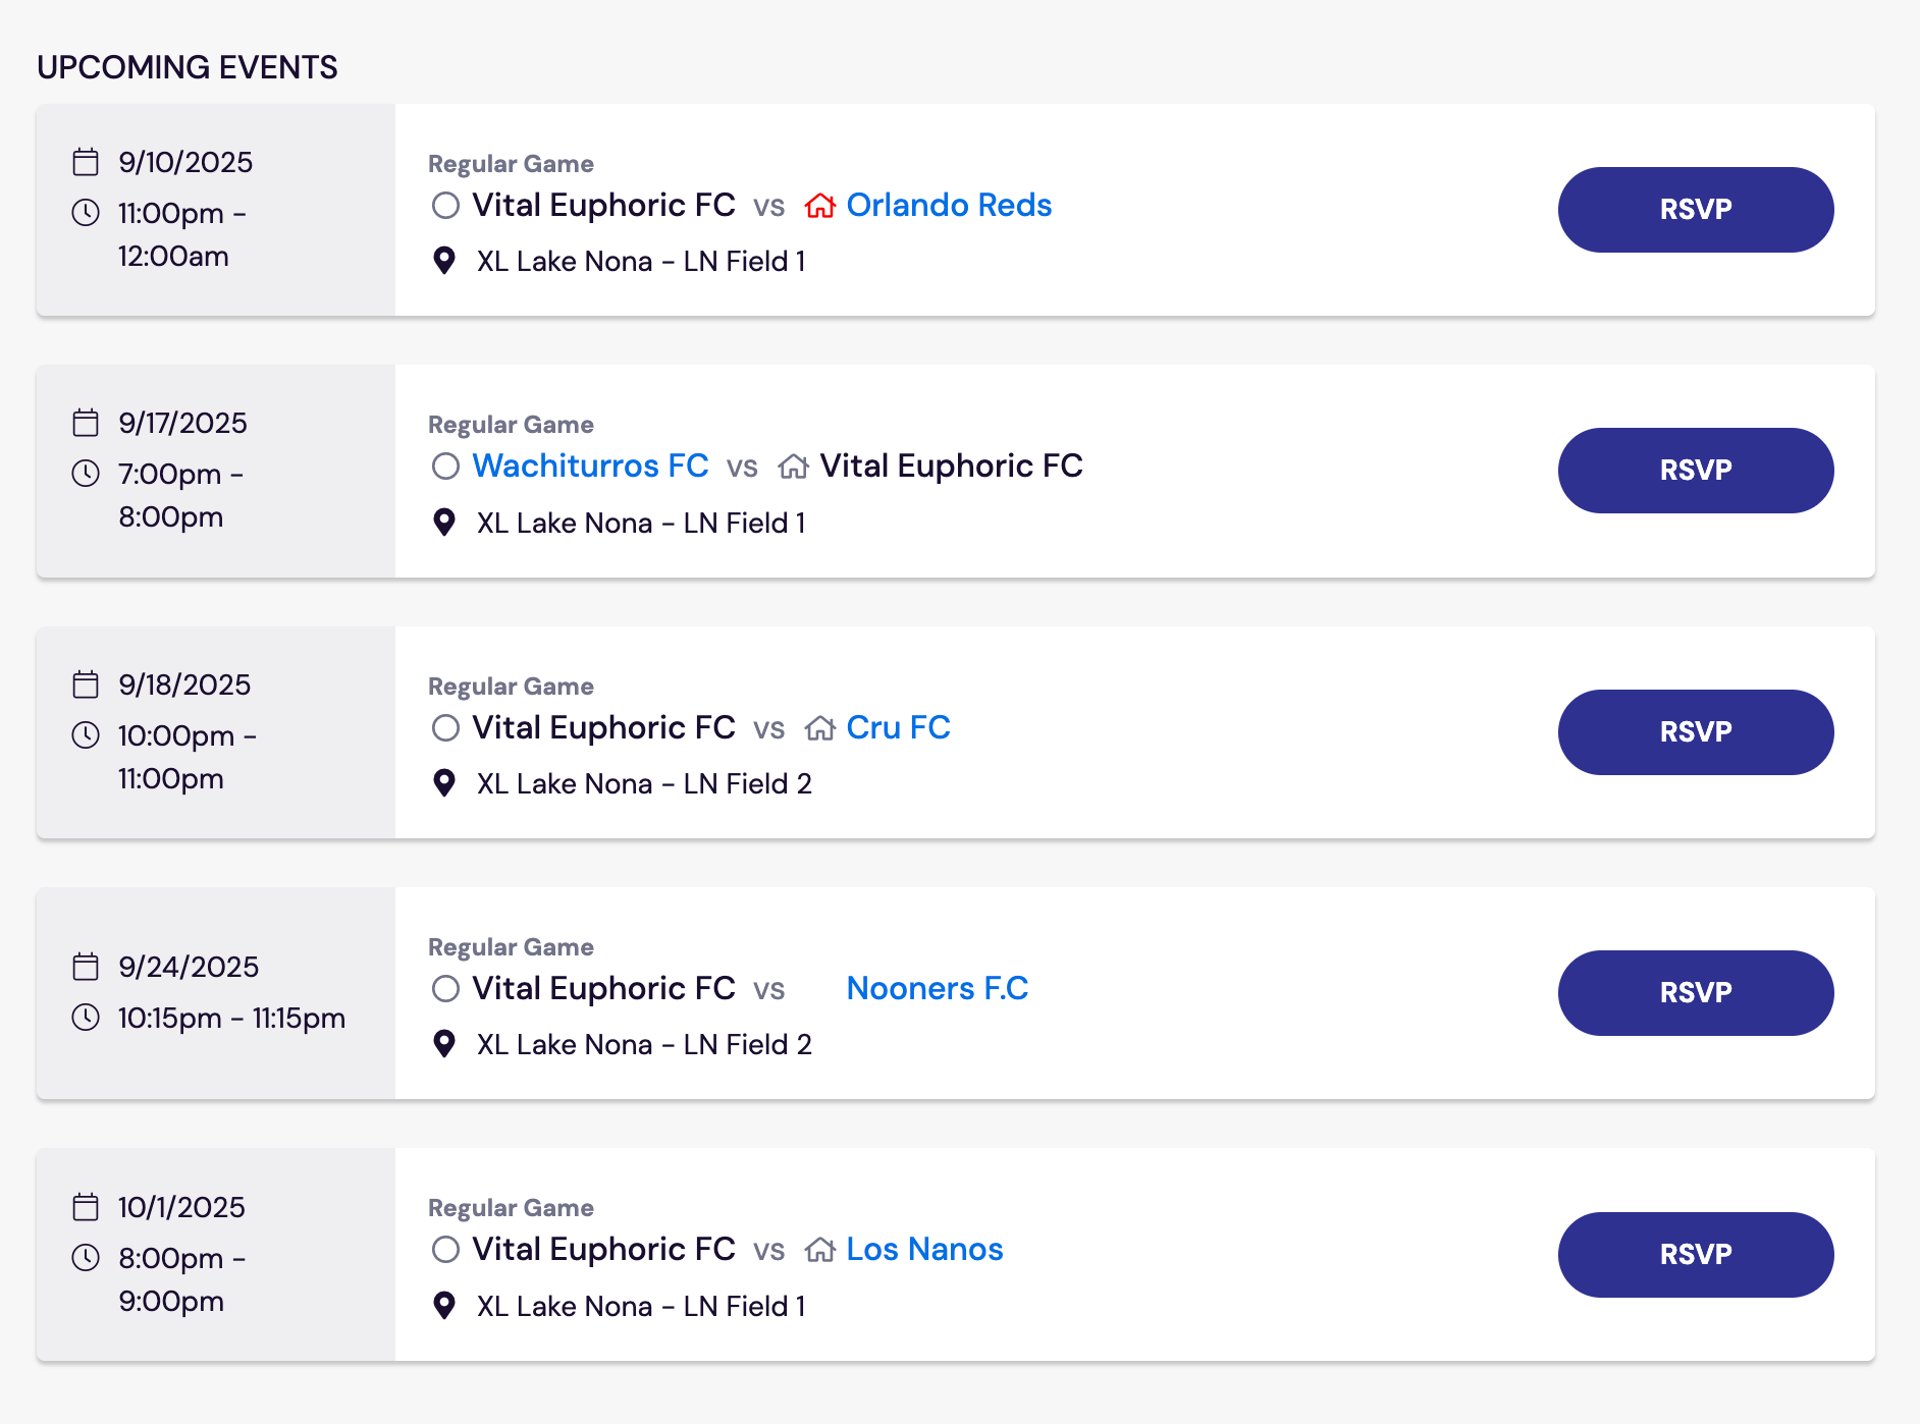Open the Los Nanos team link
Screen dimensions: 1920x1424
pyautogui.click(x=924, y=1250)
